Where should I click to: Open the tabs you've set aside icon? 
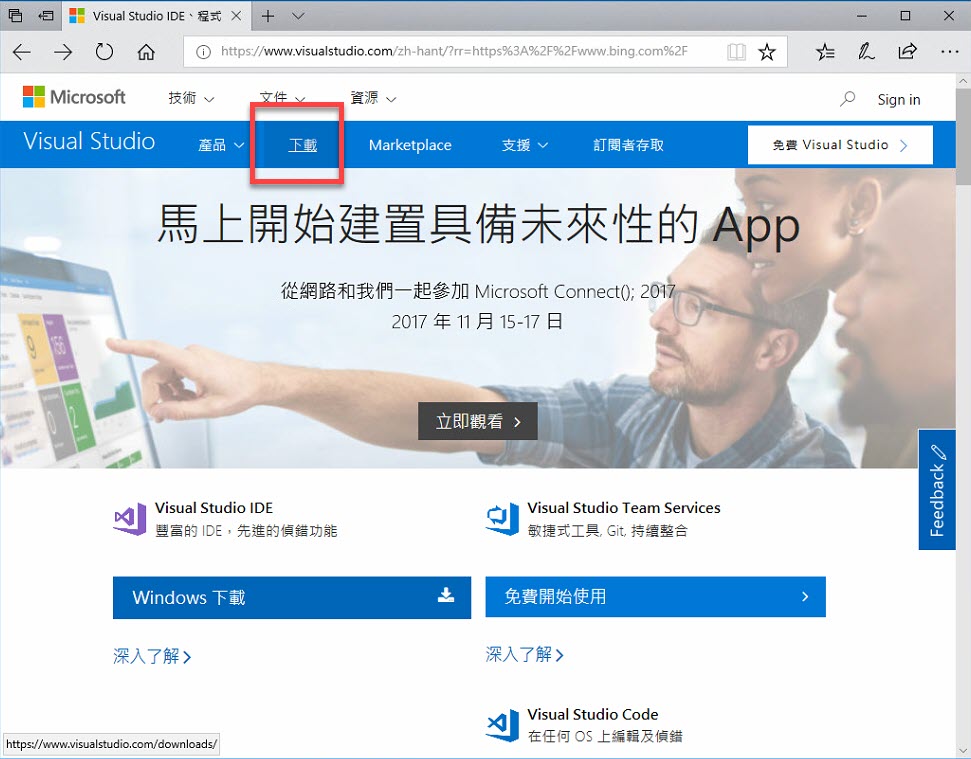(15, 15)
